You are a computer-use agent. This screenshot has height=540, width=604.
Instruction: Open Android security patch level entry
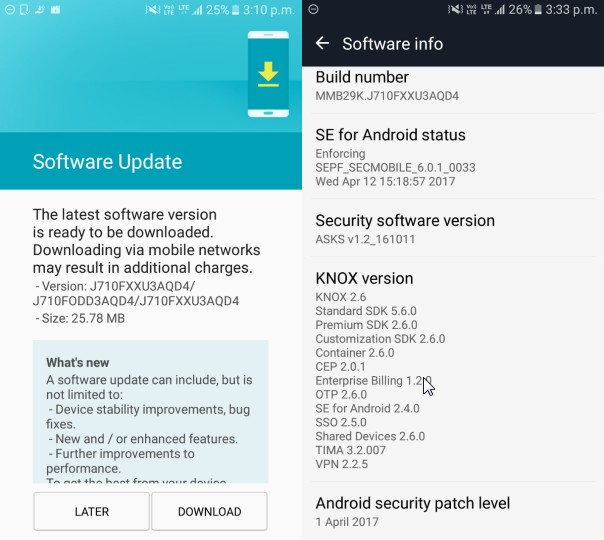tap(453, 511)
